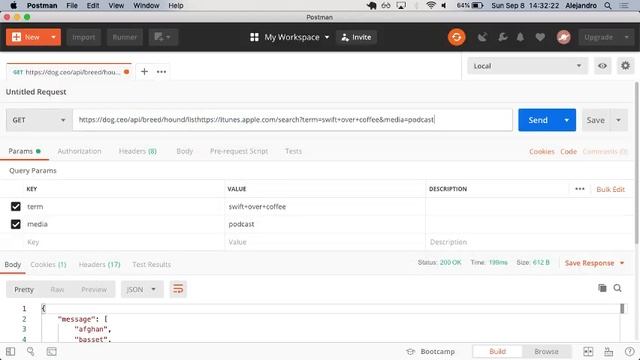
Task: Open macOS Spotlight search
Action: pos(608,5)
